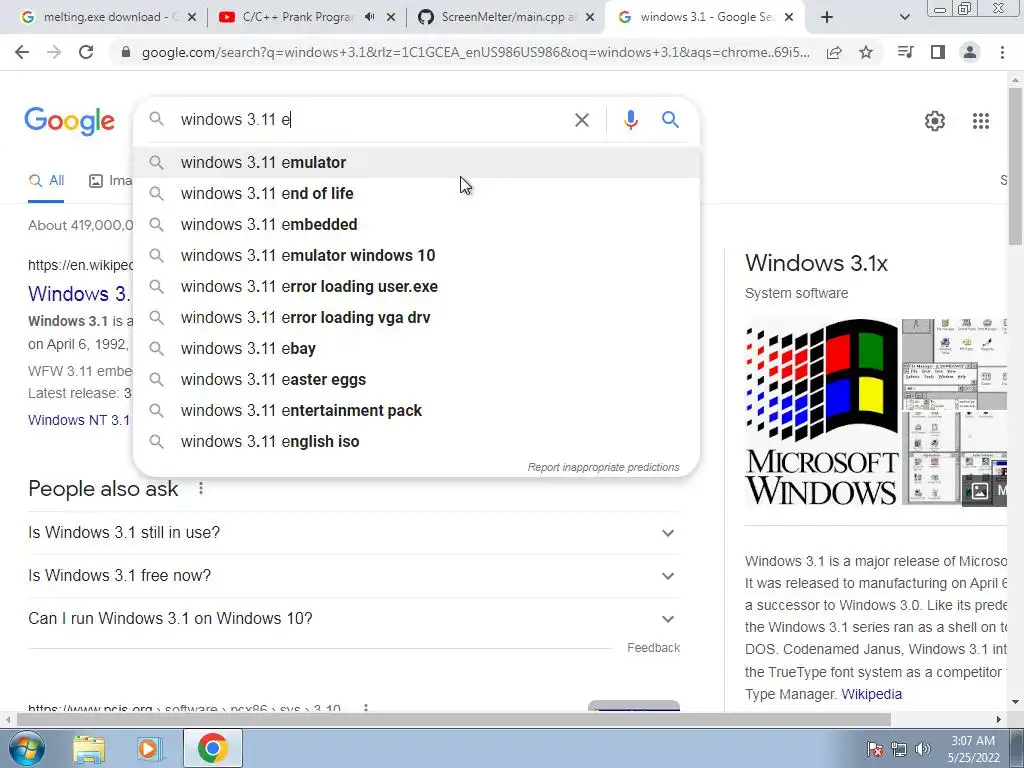Open the Wikipedia Windows 3. result title
Image resolution: width=1024 pixels, height=768 pixels.
(x=79, y=294)
